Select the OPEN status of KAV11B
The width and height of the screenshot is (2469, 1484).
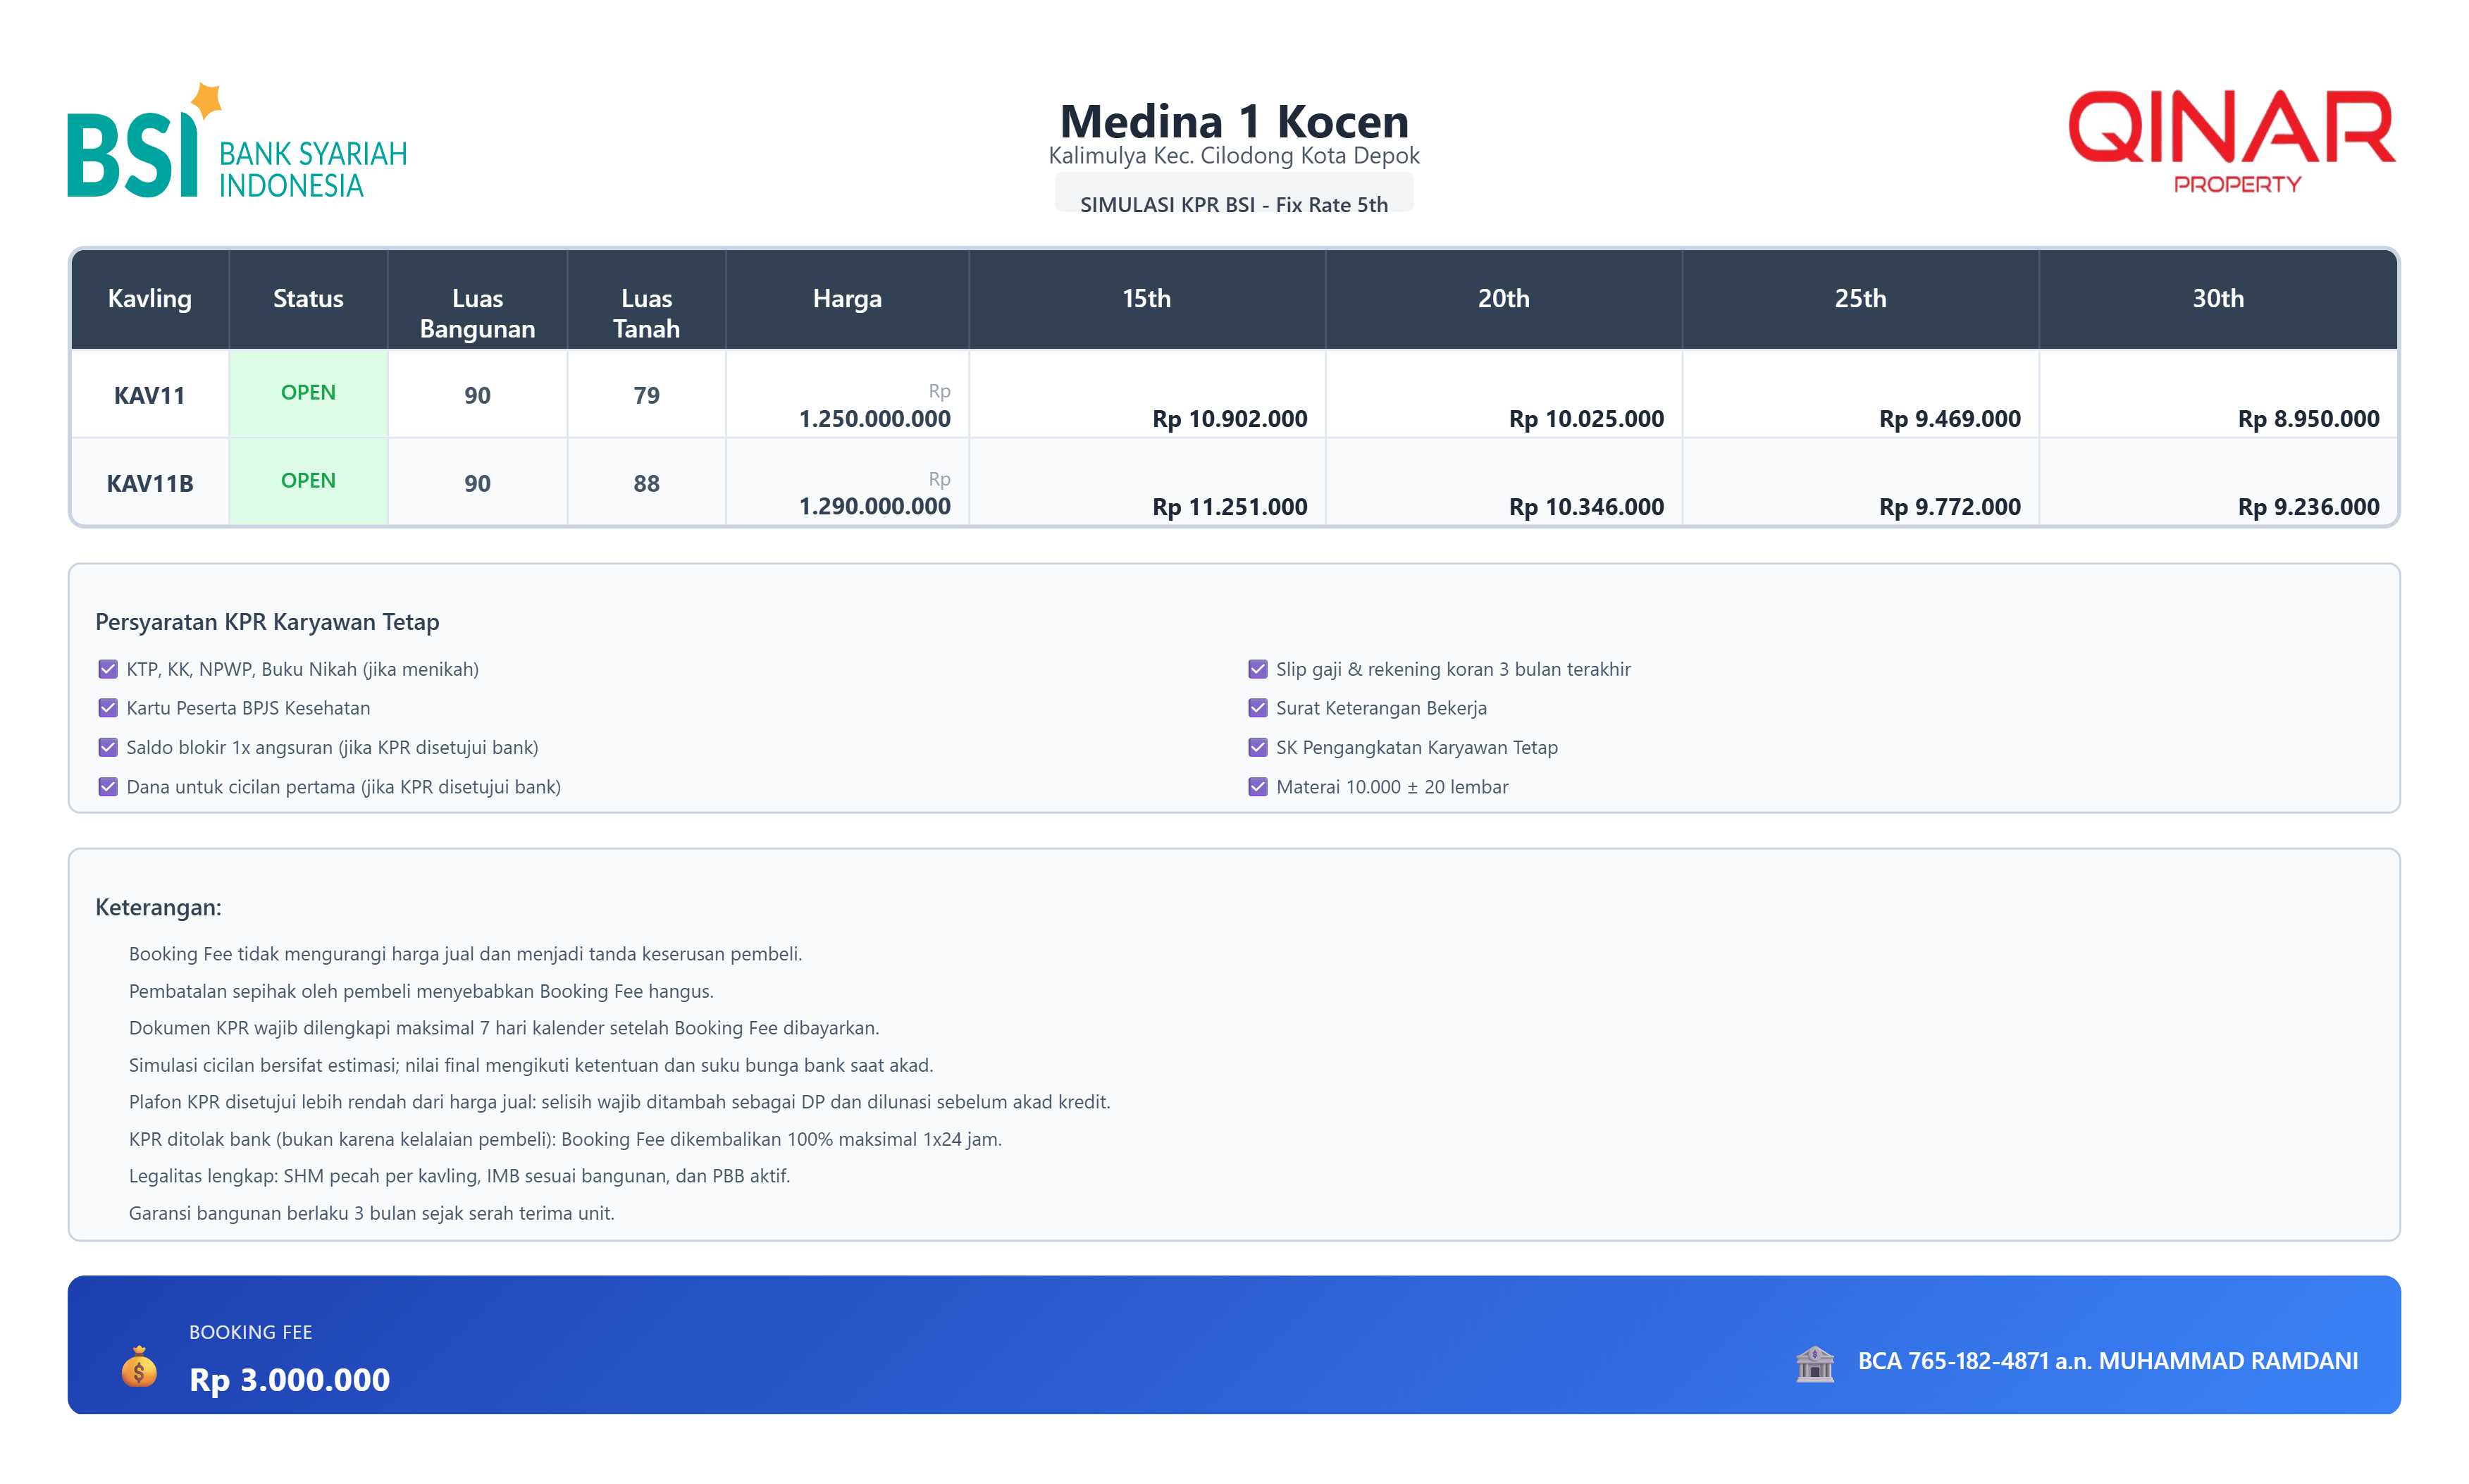[308, 481]
